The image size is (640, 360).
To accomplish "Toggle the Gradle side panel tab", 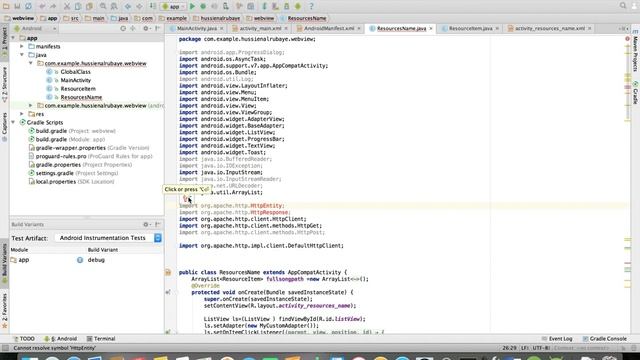I will pyautogui.click(x=636, y=93).
